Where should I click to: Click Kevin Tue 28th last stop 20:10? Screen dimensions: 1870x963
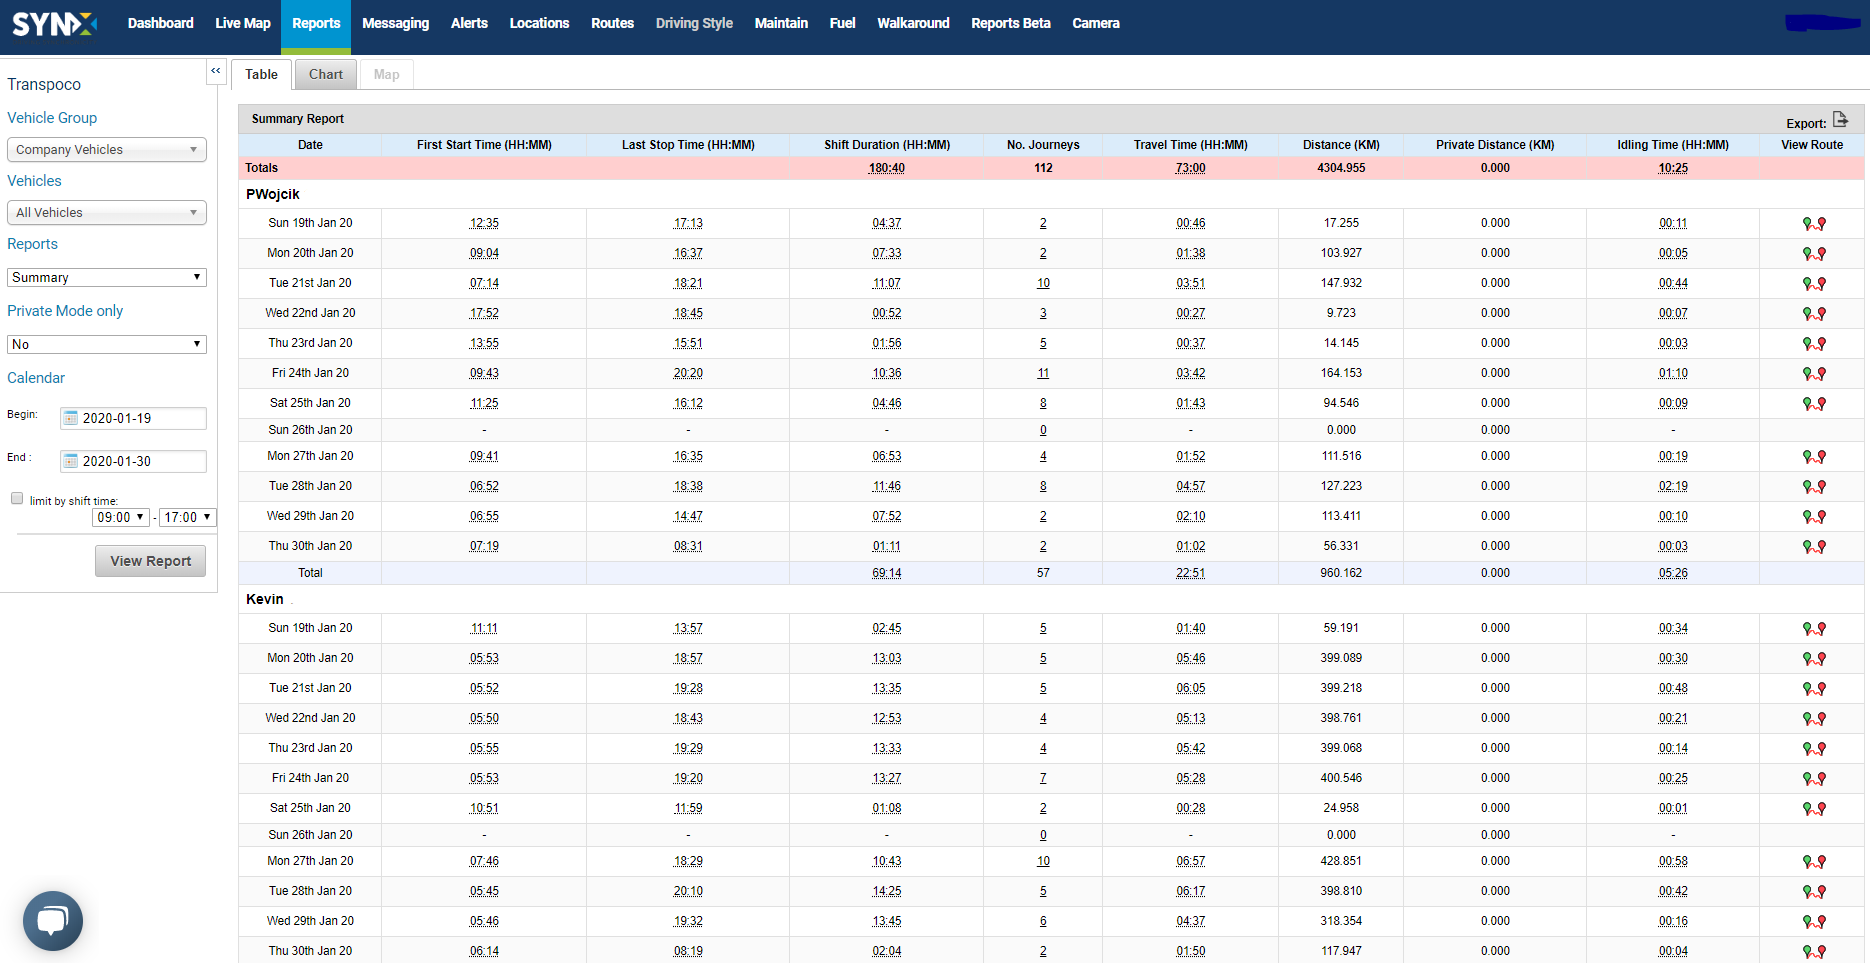point(688,892)
